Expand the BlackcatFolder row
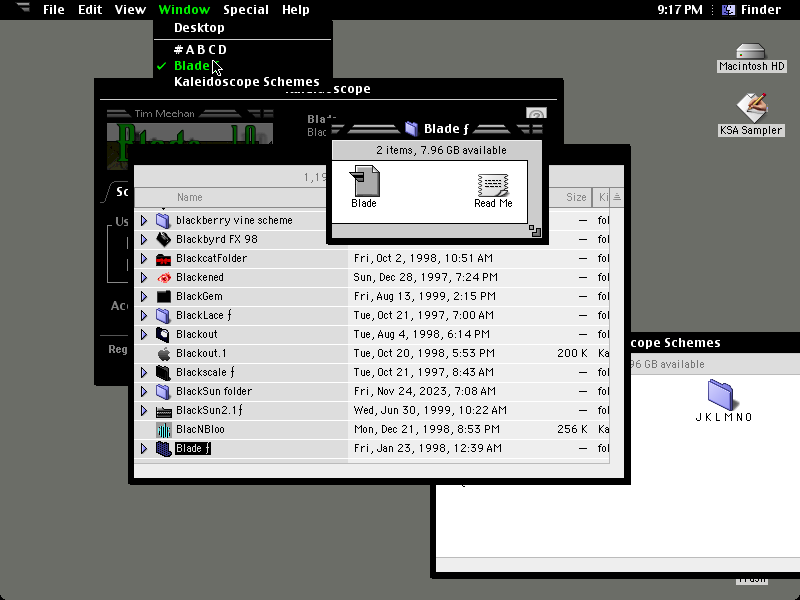Viewport: 800px width, 600px height. pyautogui.click(x=144, y=259)
